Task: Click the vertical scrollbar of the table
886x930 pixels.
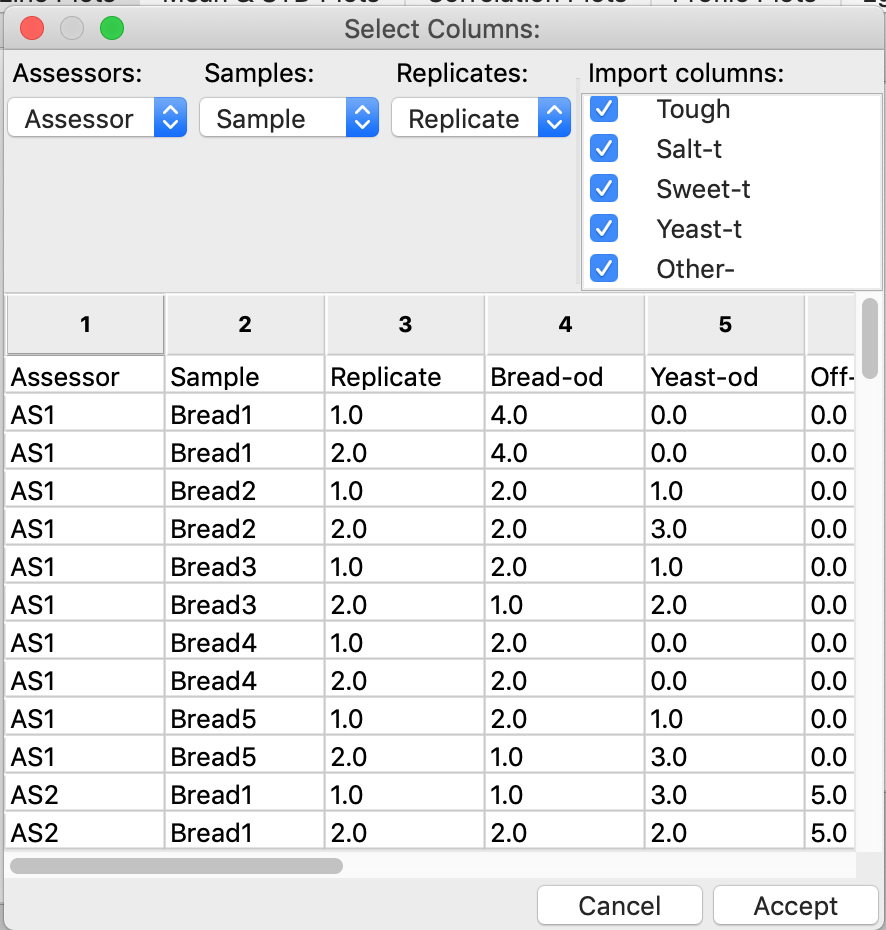Action: coord(870,339)
